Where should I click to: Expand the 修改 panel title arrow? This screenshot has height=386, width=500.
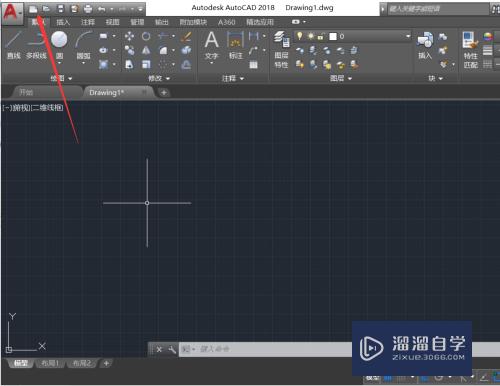[168, 79]
